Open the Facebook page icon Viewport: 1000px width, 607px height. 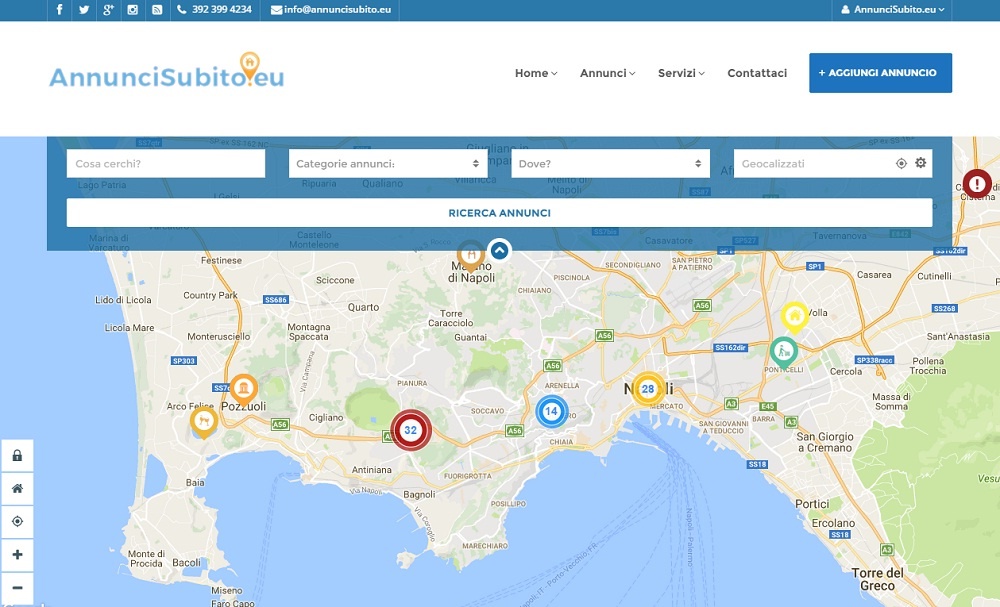[59, 10]
